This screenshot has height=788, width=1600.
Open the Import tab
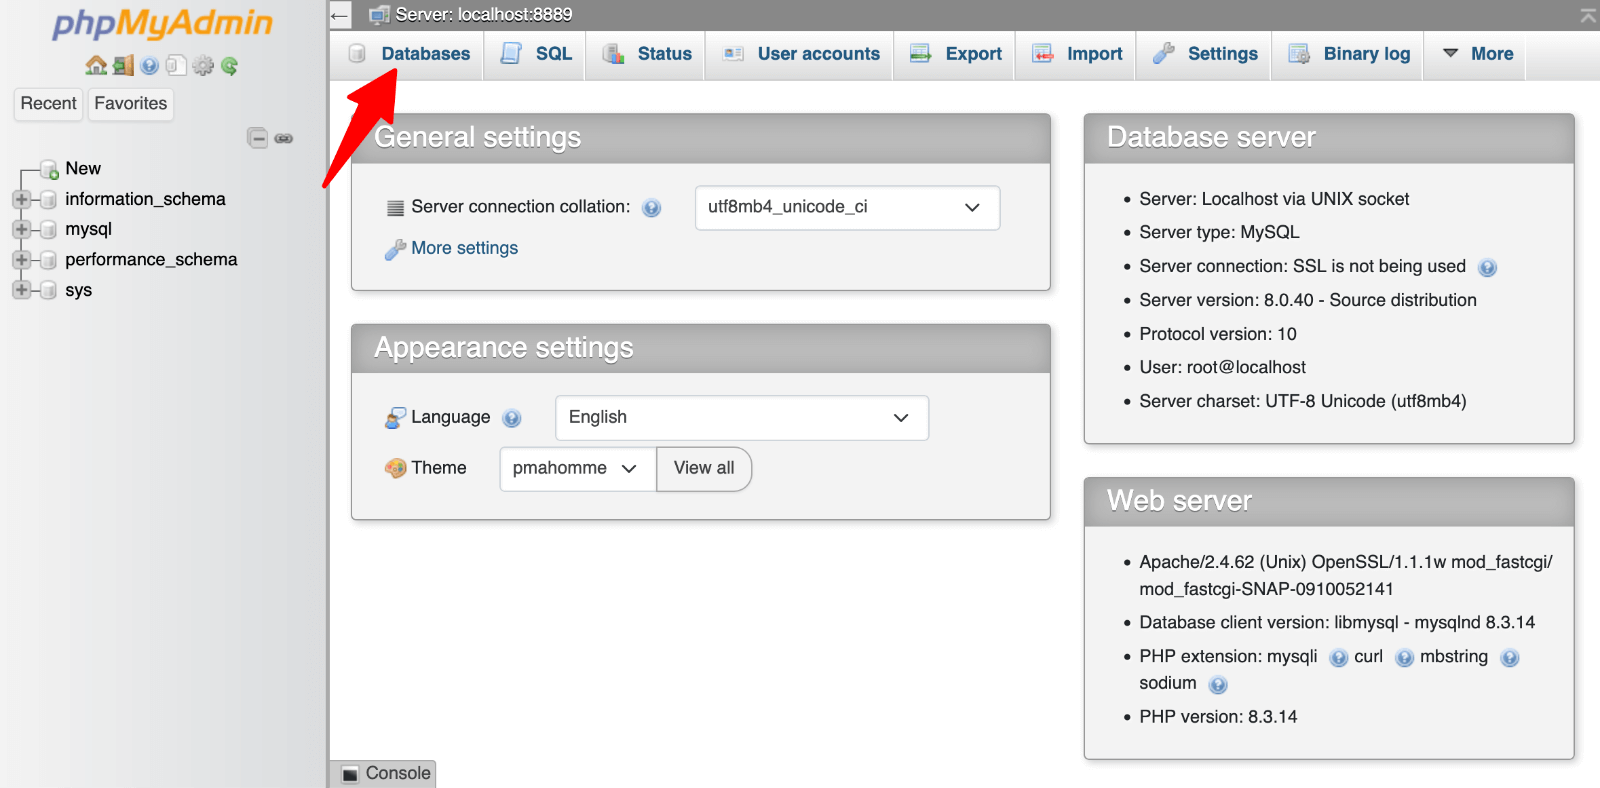[1076, 54]
